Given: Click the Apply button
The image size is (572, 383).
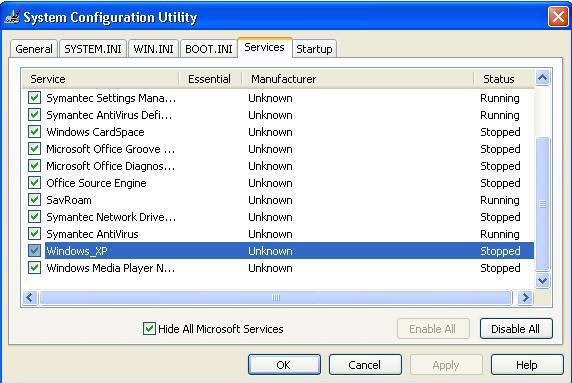Looking at the screenshot, I should [446, 365].
